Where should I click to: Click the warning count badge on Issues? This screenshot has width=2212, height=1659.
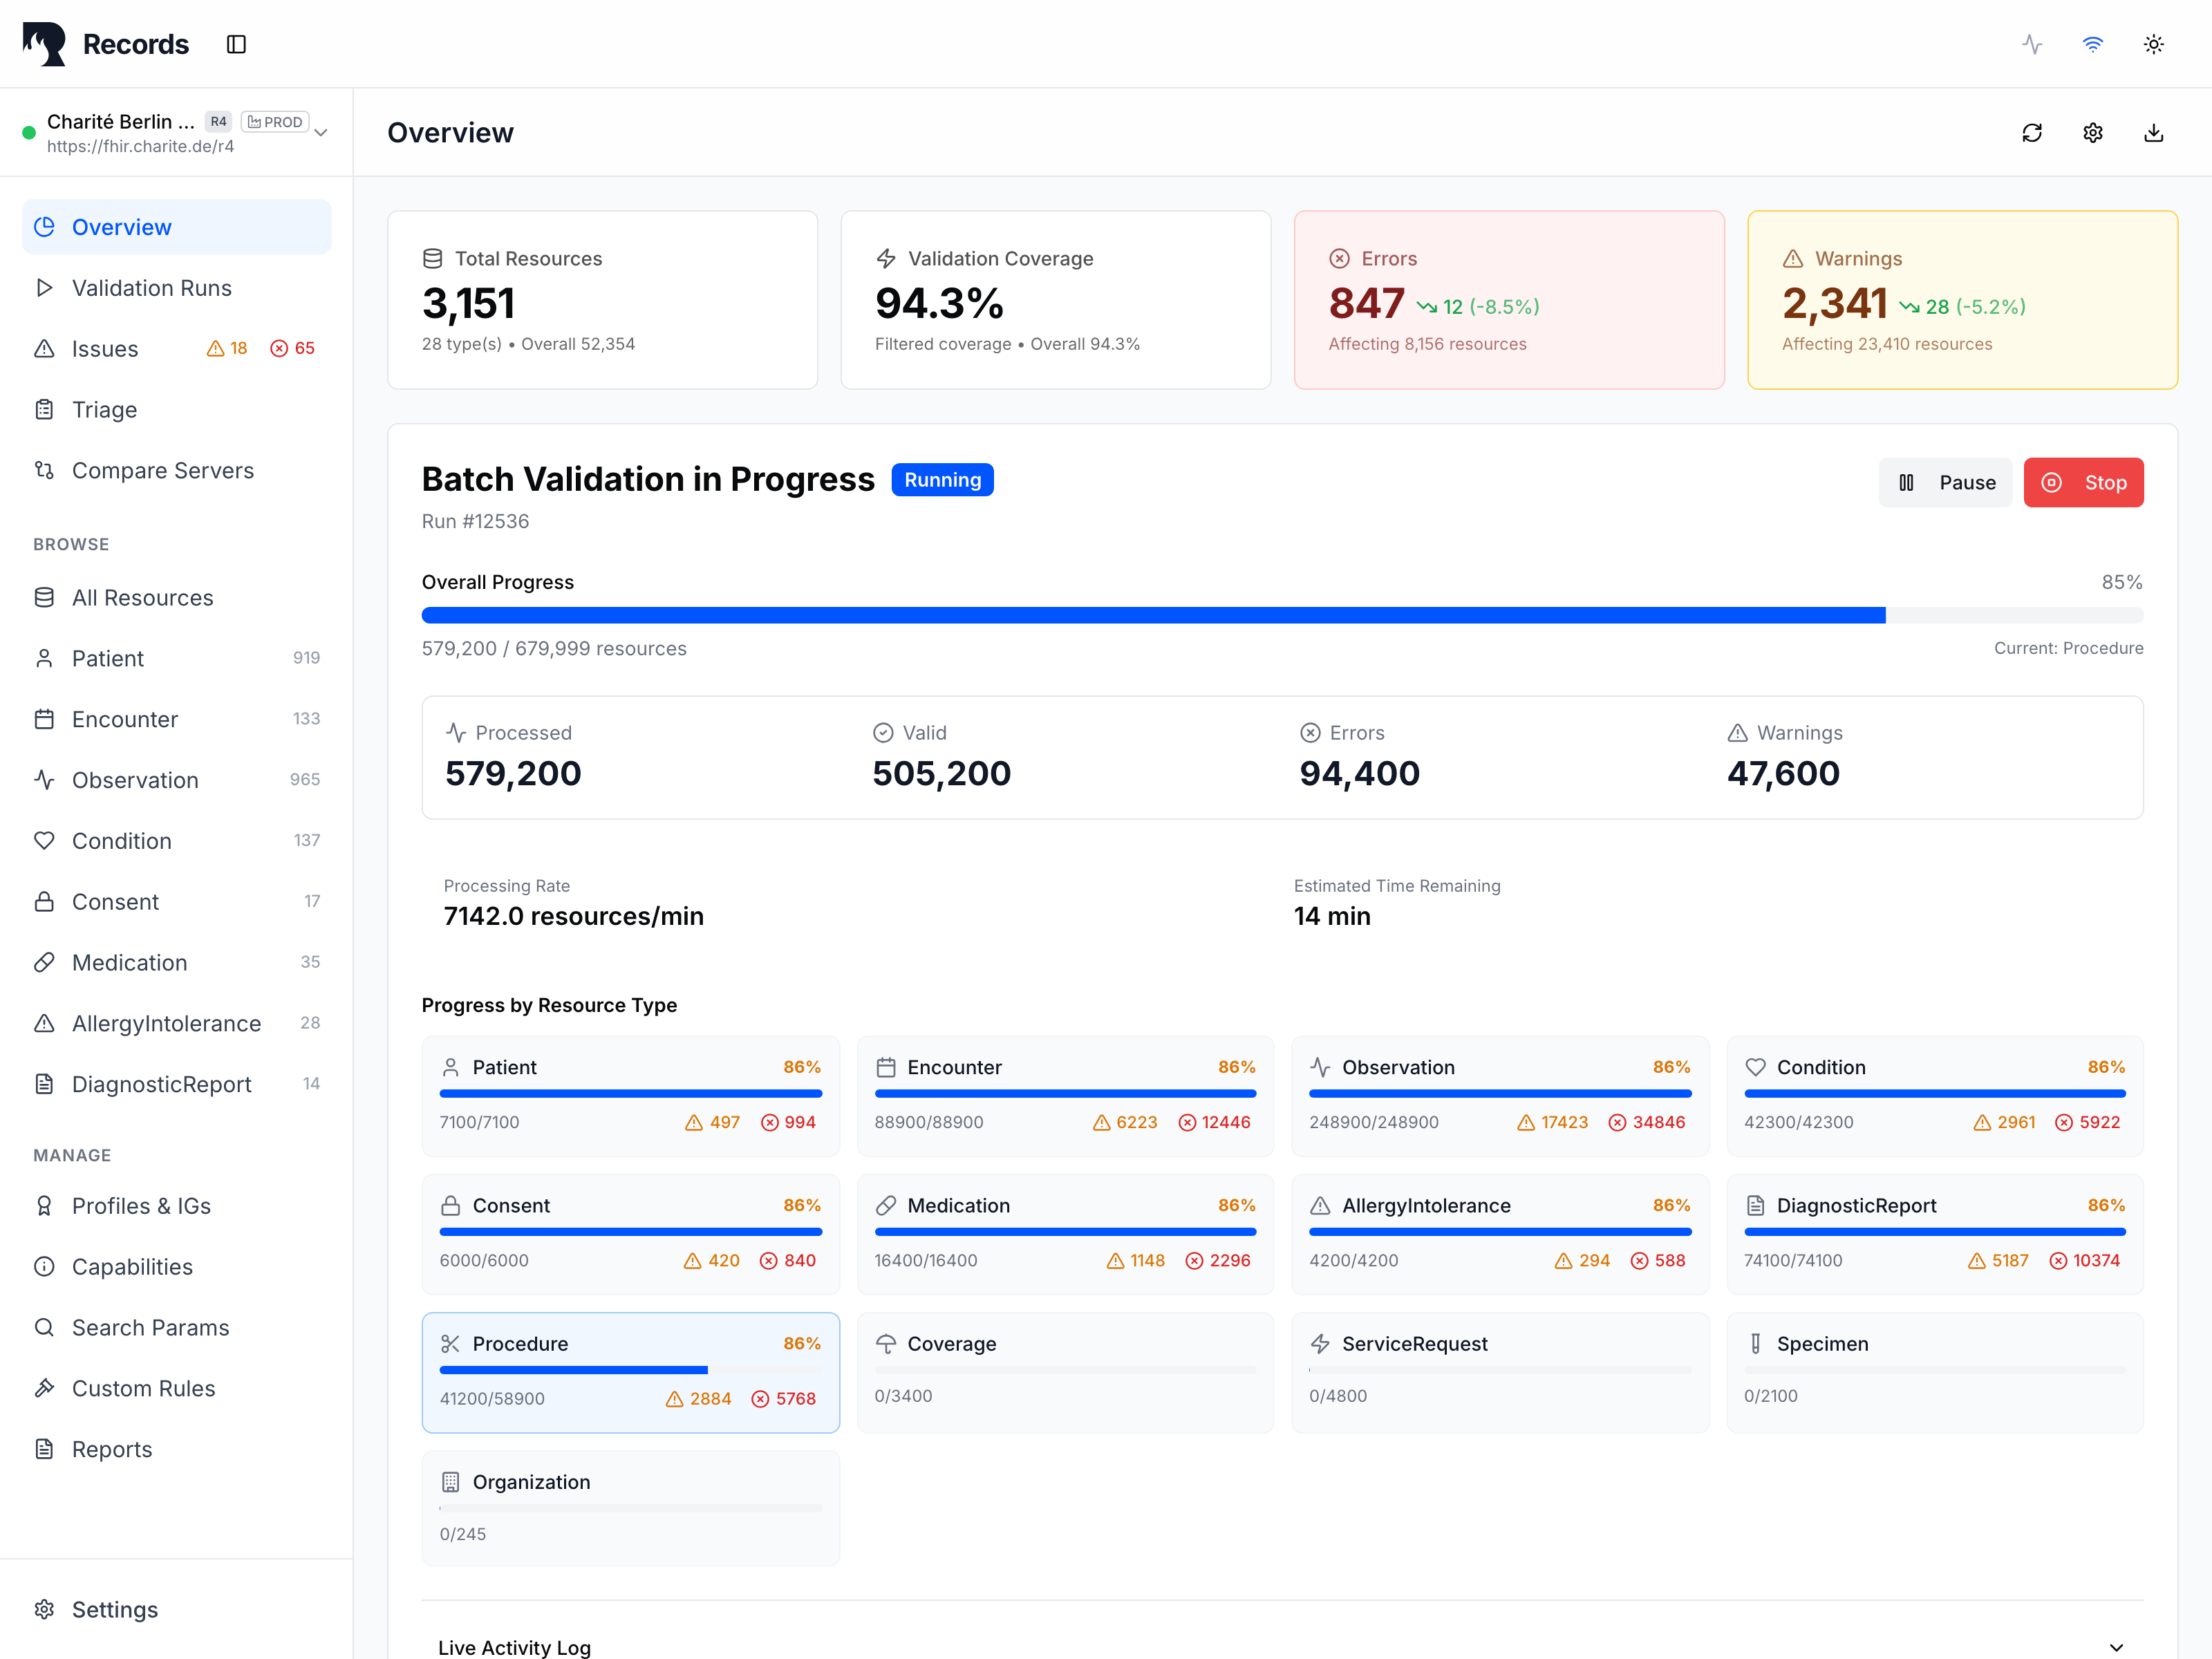tap(227, 348)
